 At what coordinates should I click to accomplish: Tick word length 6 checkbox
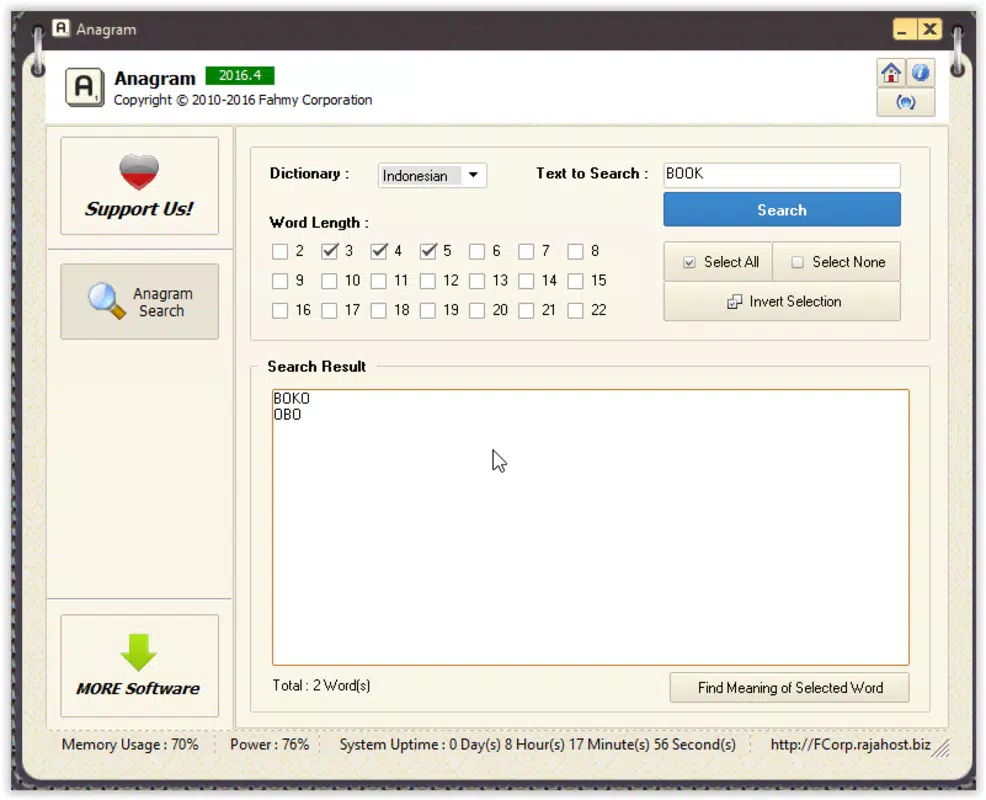click(477, 252)
